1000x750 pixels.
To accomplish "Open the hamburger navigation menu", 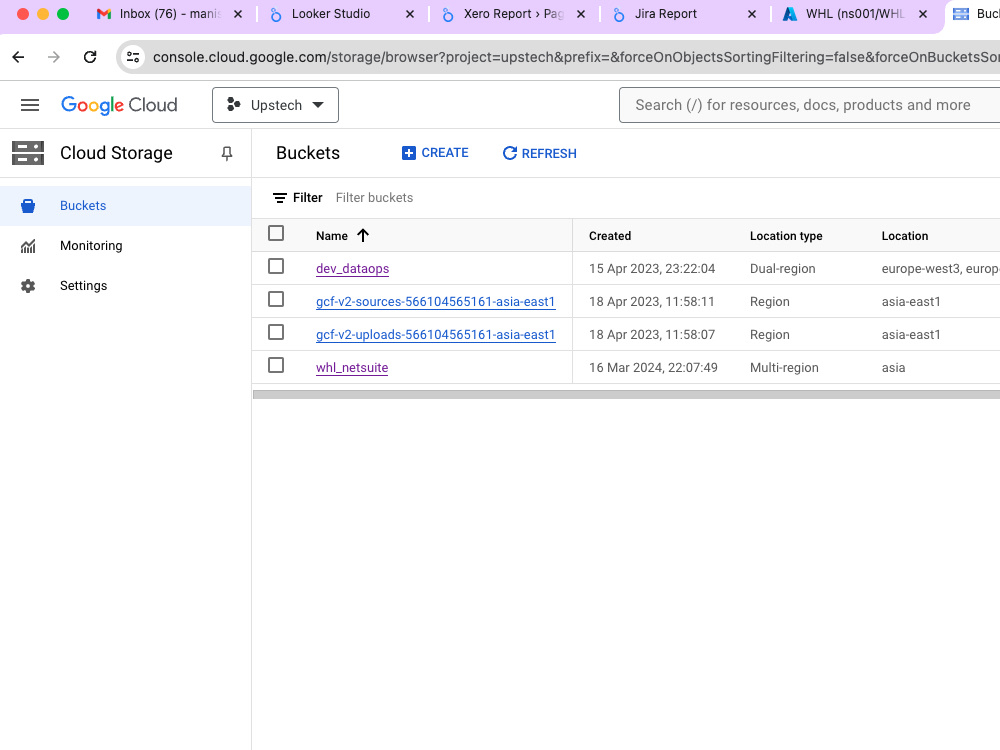I will coord(30,105).
